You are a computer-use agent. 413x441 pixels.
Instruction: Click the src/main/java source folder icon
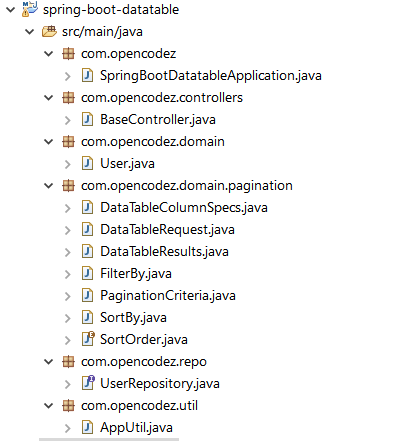click(49, 31)
